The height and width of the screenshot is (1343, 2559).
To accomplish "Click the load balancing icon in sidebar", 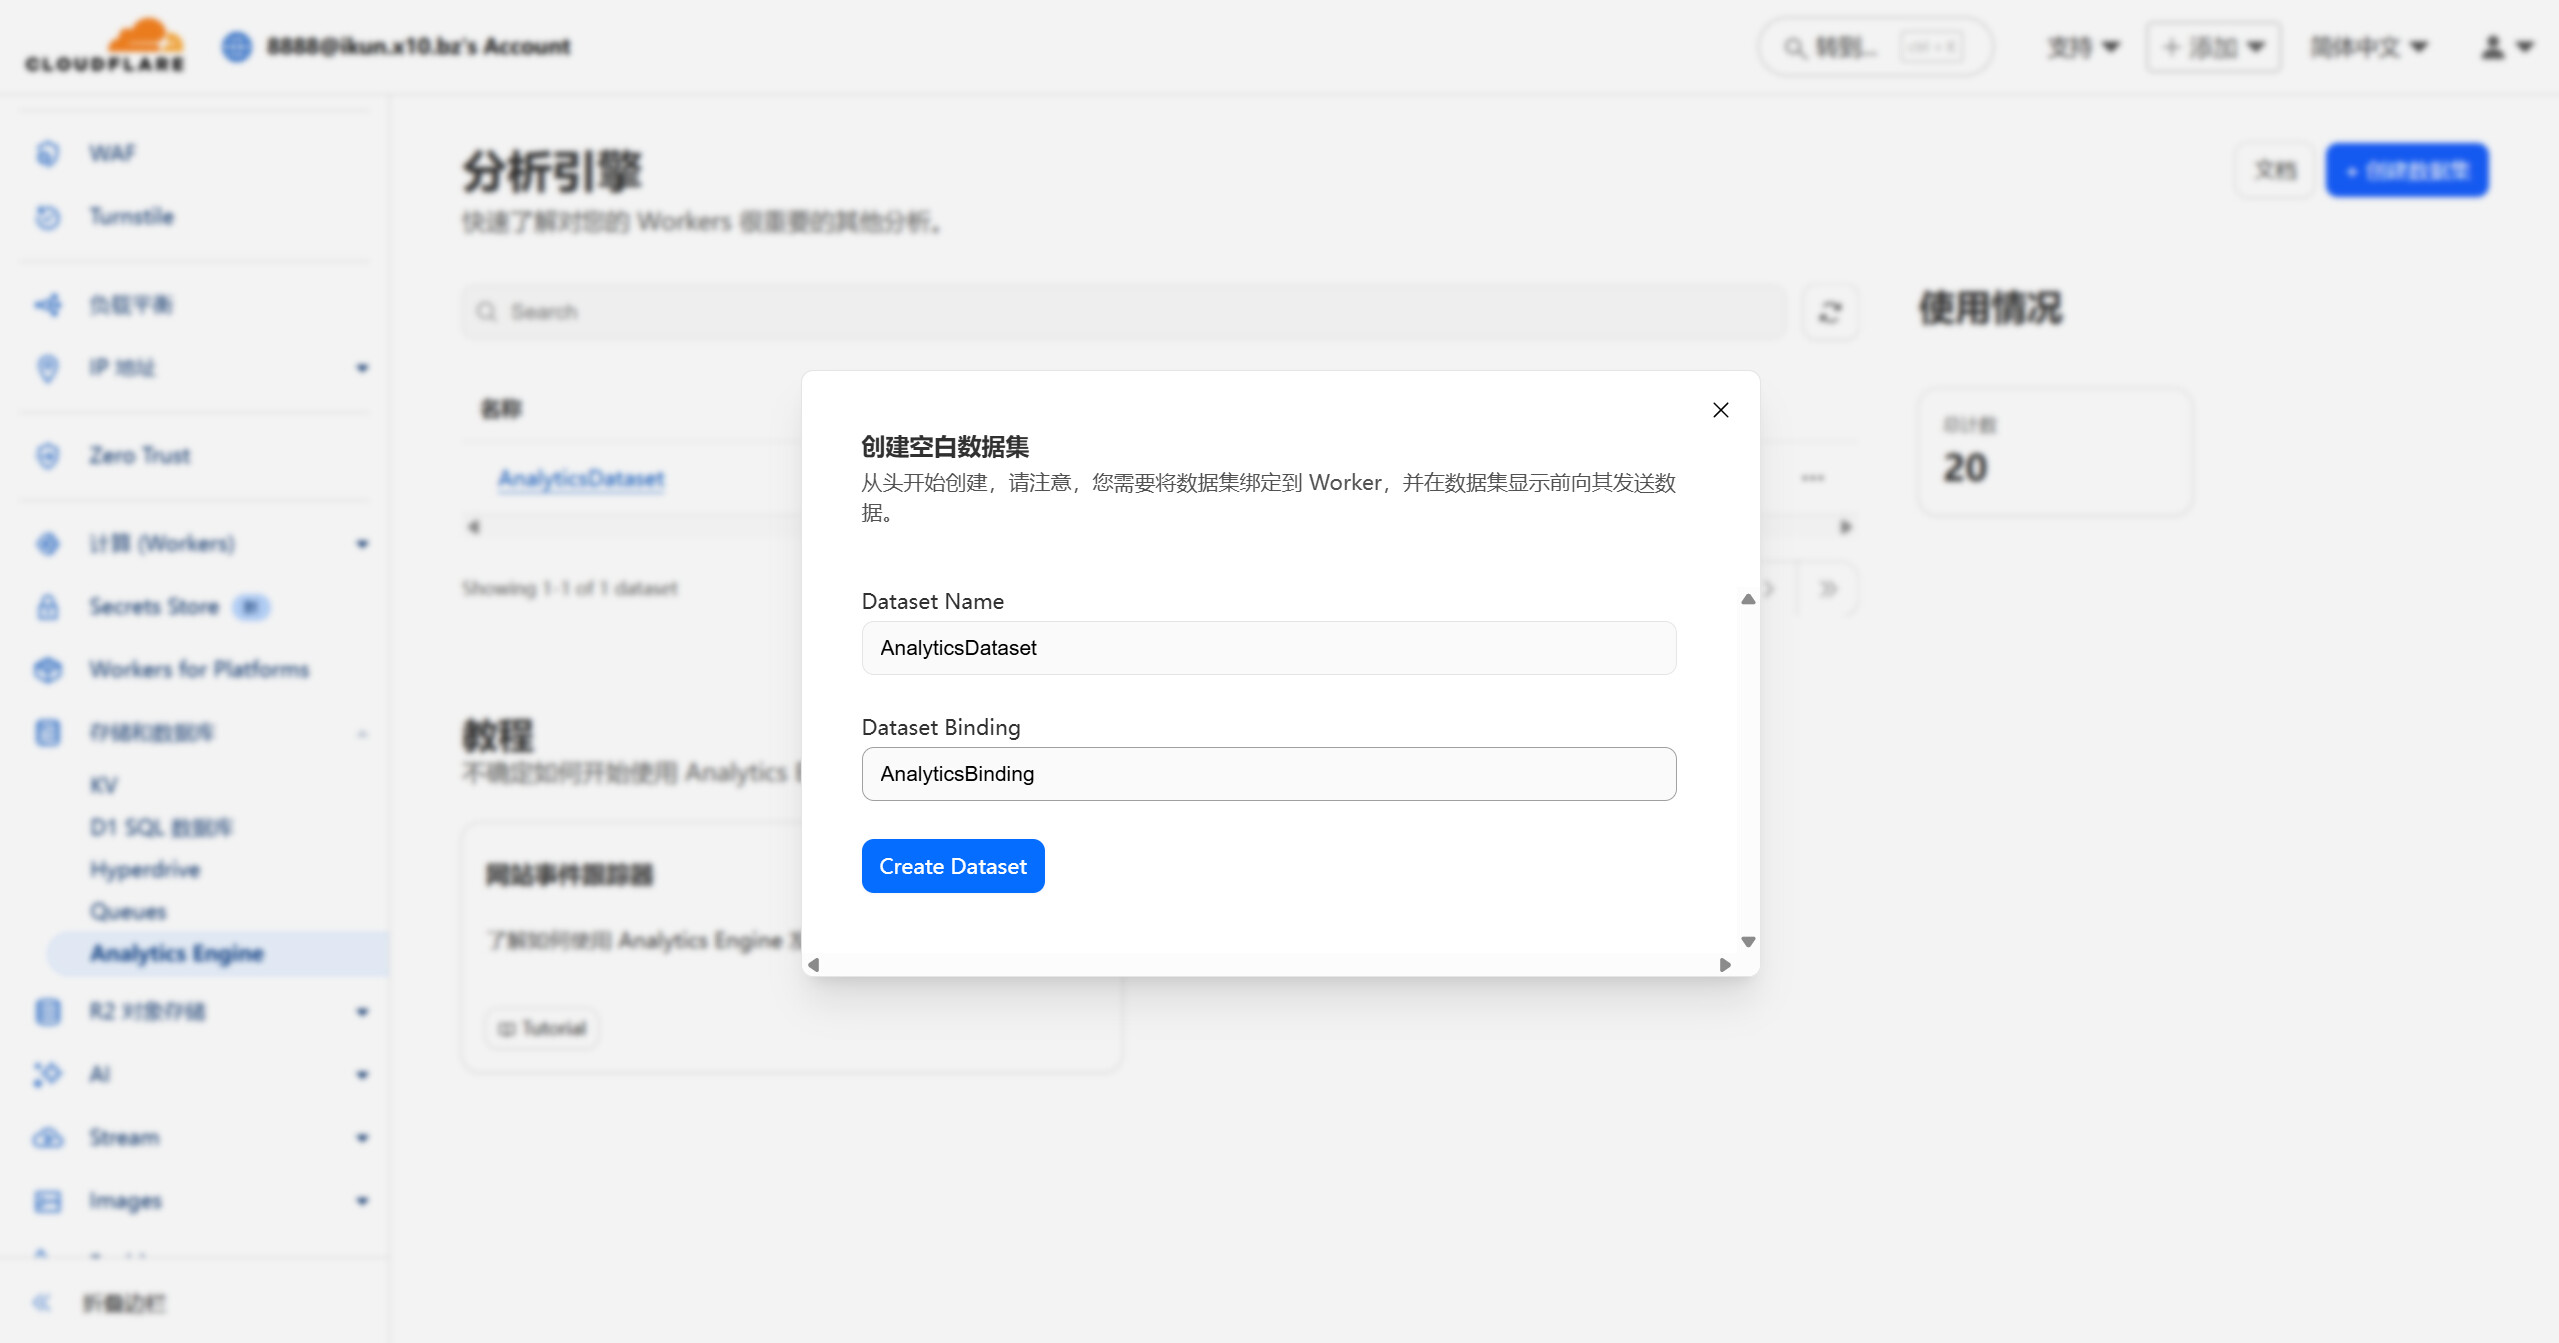I will (47, 305).
